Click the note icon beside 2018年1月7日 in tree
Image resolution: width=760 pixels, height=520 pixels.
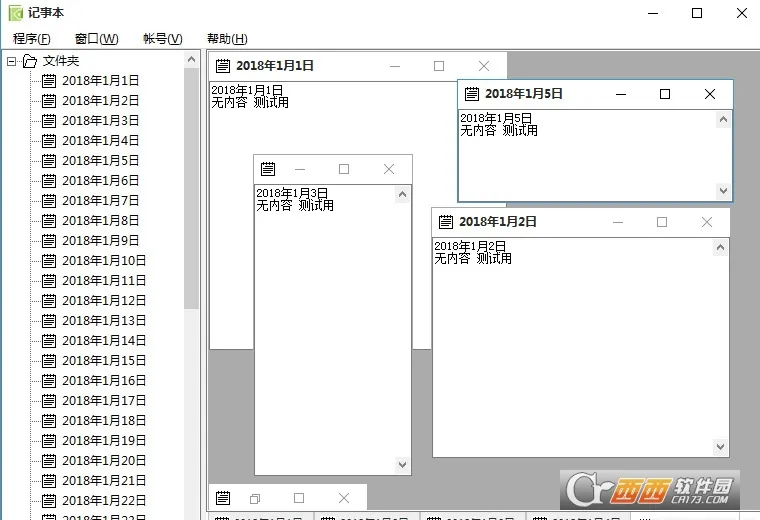pos(48,201)
